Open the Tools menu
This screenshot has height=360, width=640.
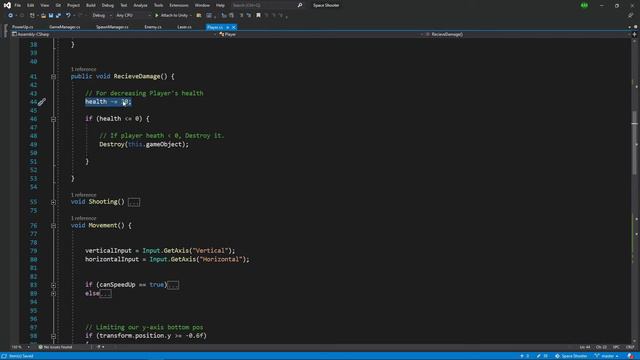click(158, 5)
